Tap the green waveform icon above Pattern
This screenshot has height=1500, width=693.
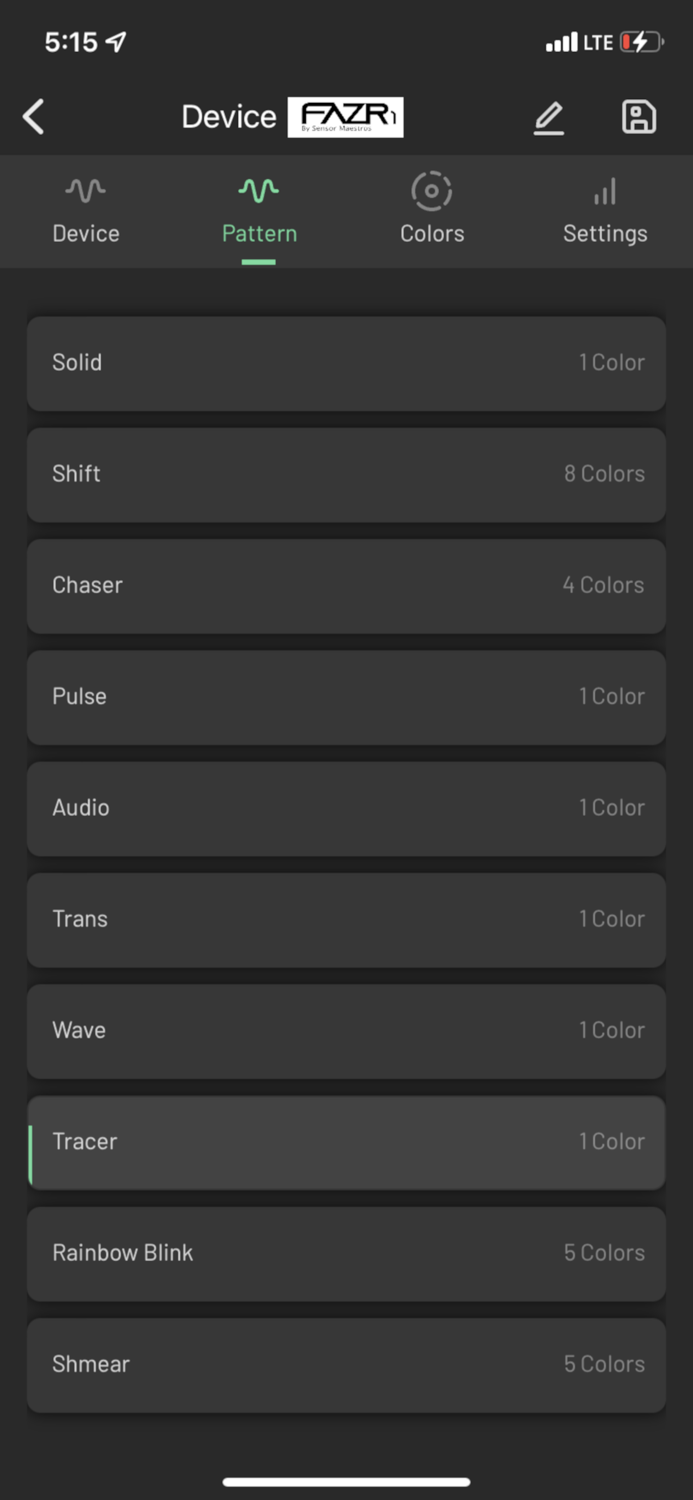258,190
